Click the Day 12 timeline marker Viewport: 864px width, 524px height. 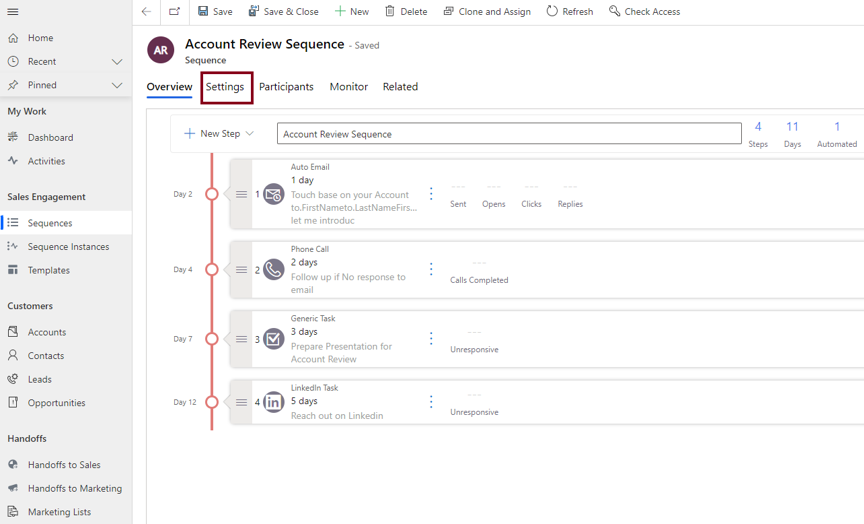[212, 402]
